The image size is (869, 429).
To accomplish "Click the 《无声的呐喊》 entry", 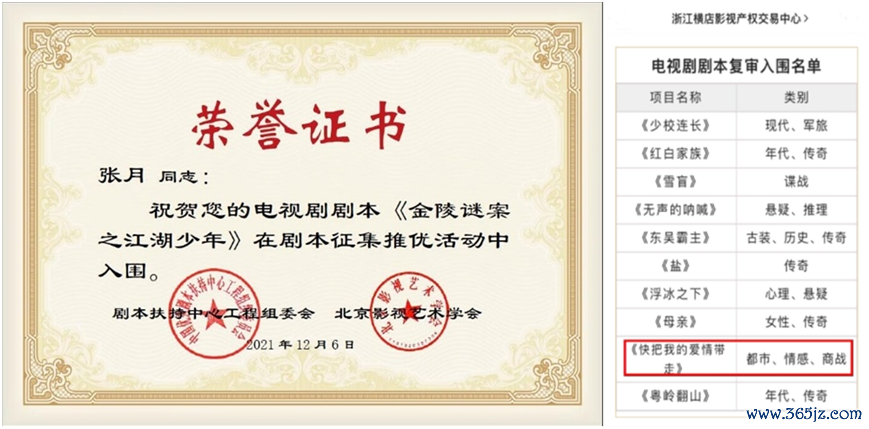I will click(676, 210).
